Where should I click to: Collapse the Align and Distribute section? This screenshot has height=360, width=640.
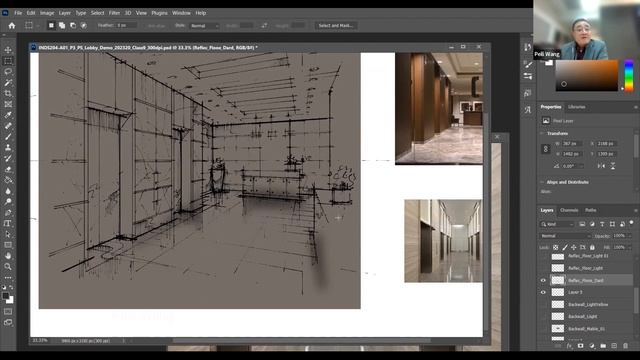(x=542, y=182)
